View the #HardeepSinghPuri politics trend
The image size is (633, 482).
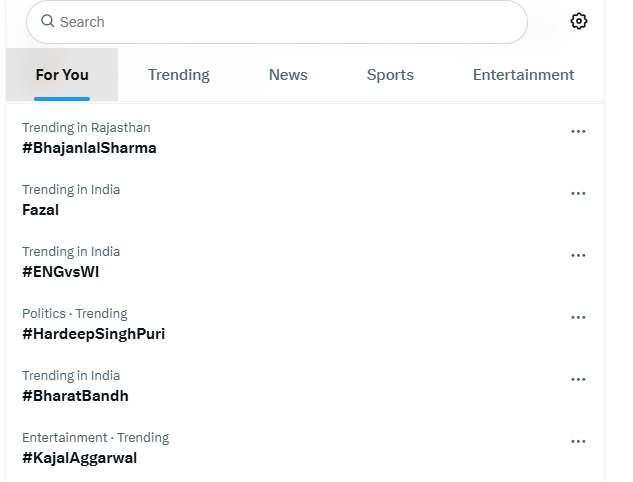(93, 334)
